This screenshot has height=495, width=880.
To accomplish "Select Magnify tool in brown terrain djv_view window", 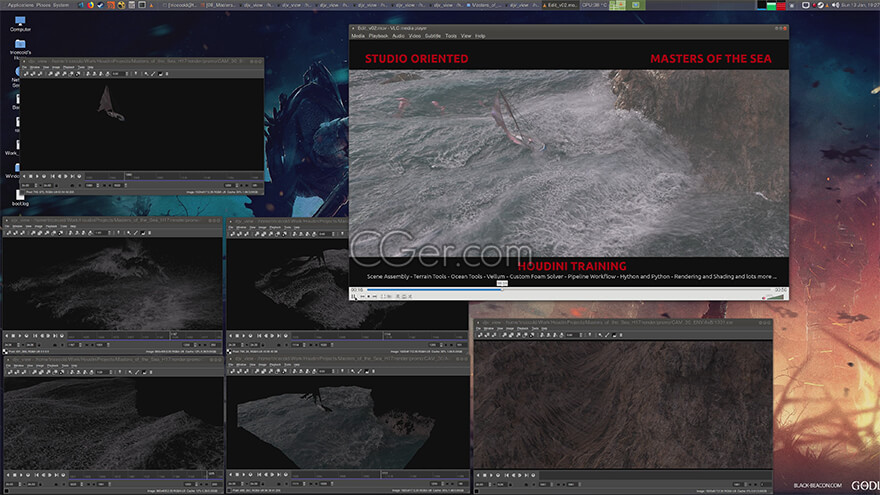I will (x=601, y=335).
